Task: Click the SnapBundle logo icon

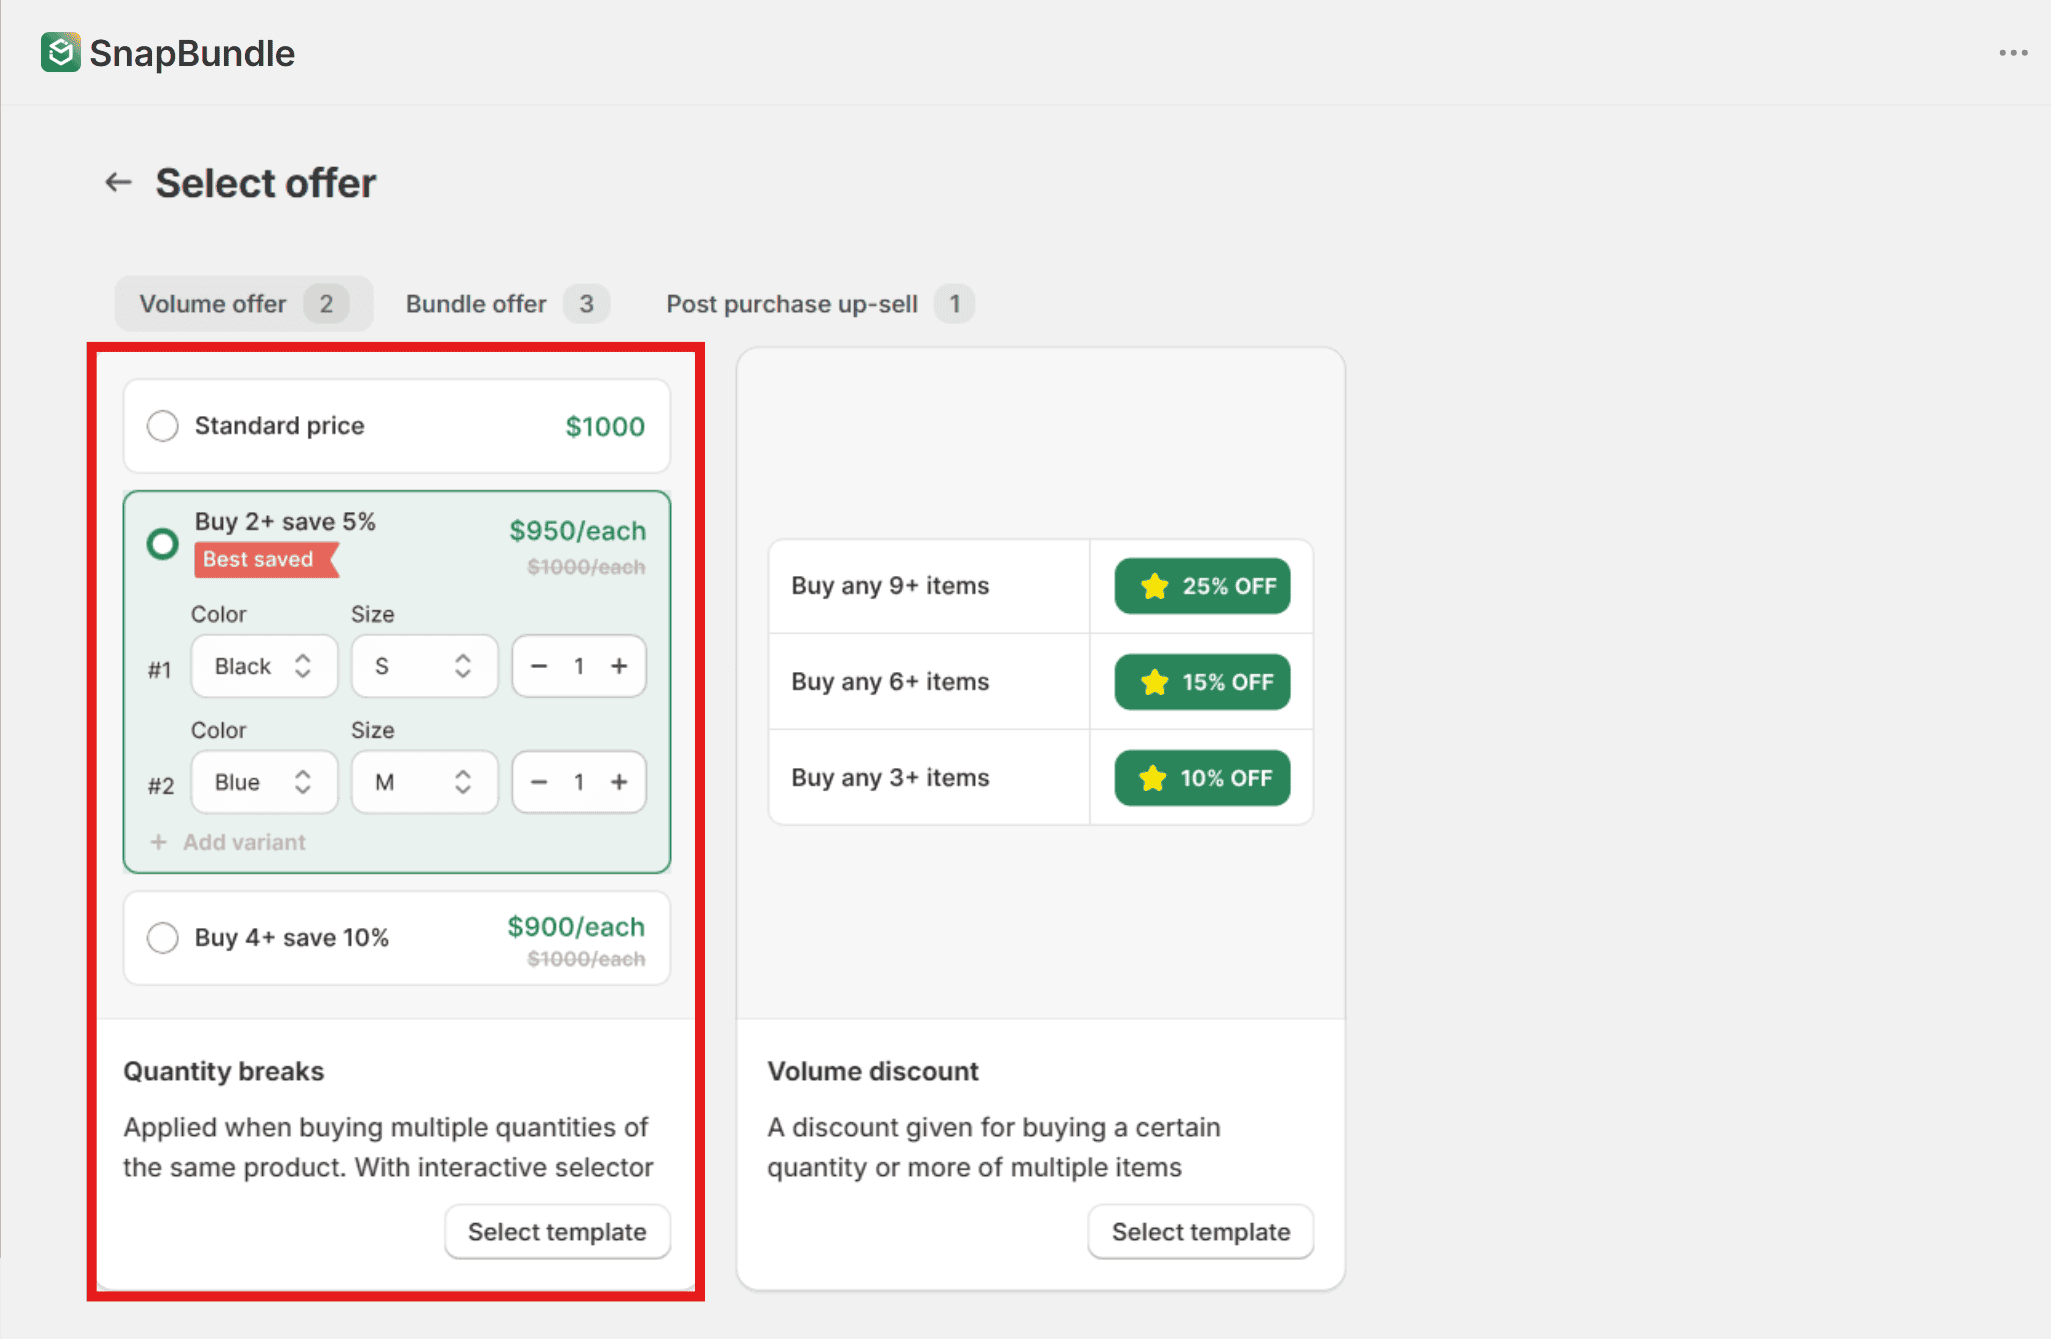Action: (x=61, y=52)
